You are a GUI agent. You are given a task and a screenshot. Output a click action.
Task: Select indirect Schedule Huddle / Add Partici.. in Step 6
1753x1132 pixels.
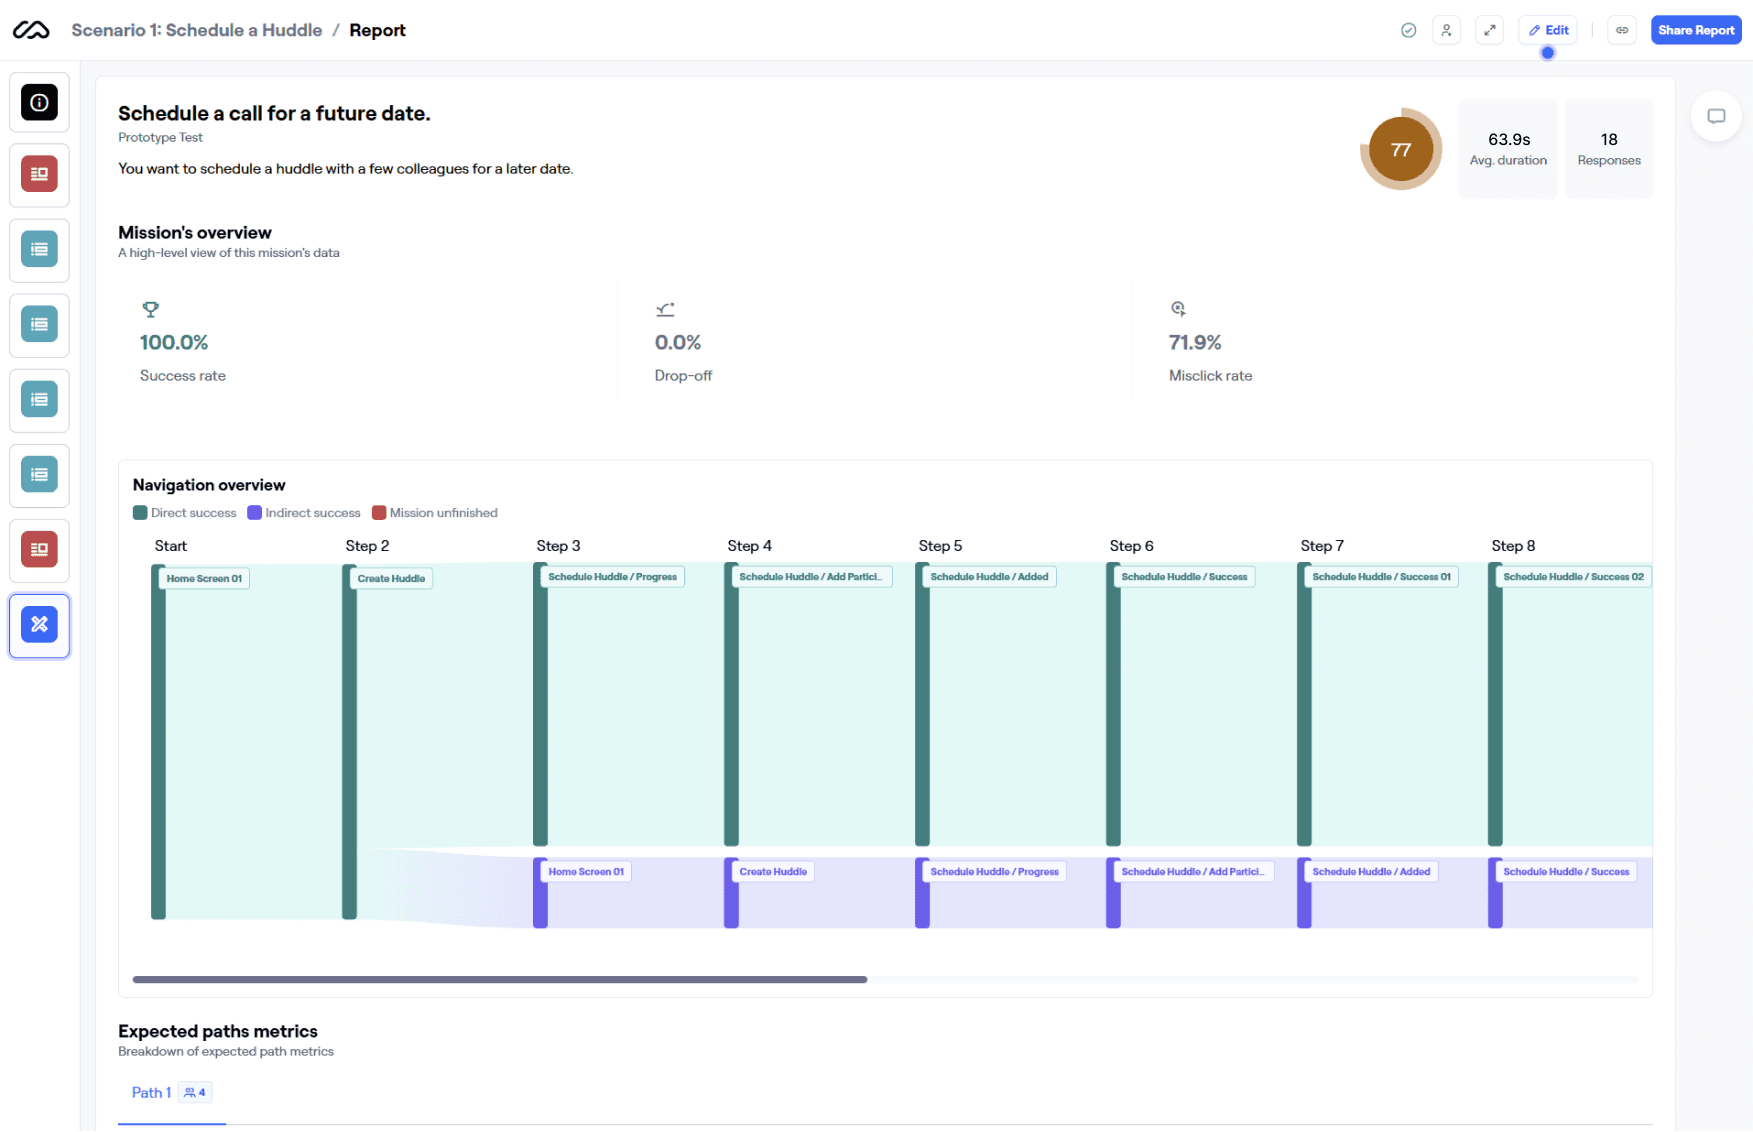(x=1193, y=872)
